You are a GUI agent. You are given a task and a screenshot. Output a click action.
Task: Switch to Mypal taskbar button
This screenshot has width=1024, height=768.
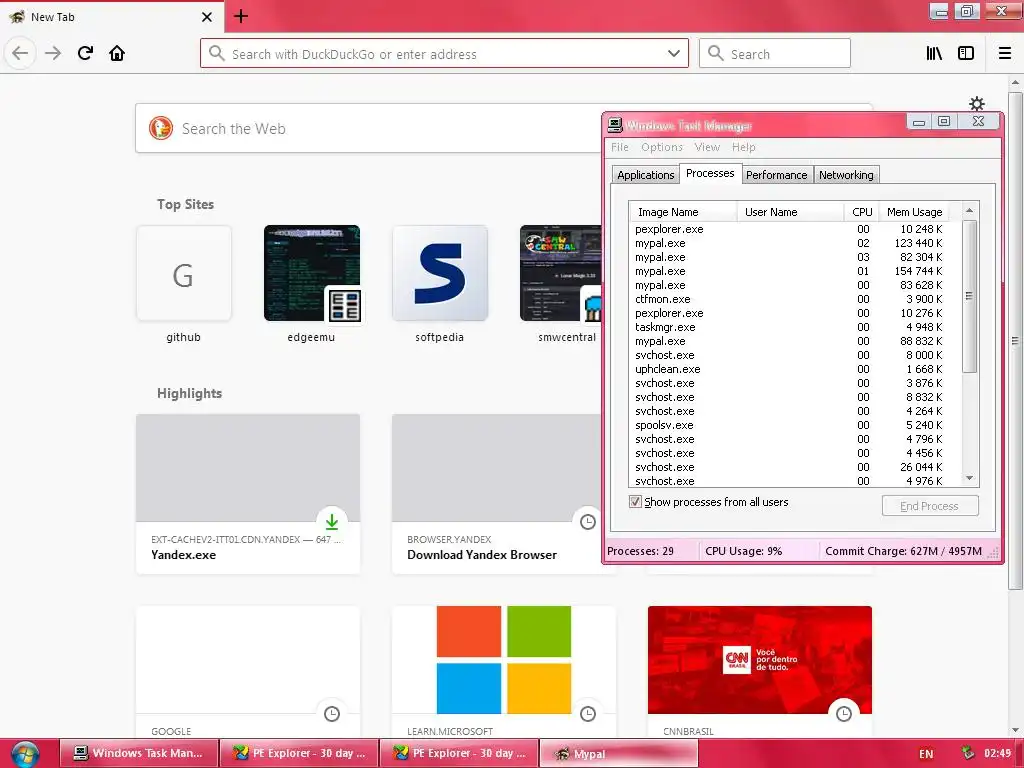click(x=618, y=753)
